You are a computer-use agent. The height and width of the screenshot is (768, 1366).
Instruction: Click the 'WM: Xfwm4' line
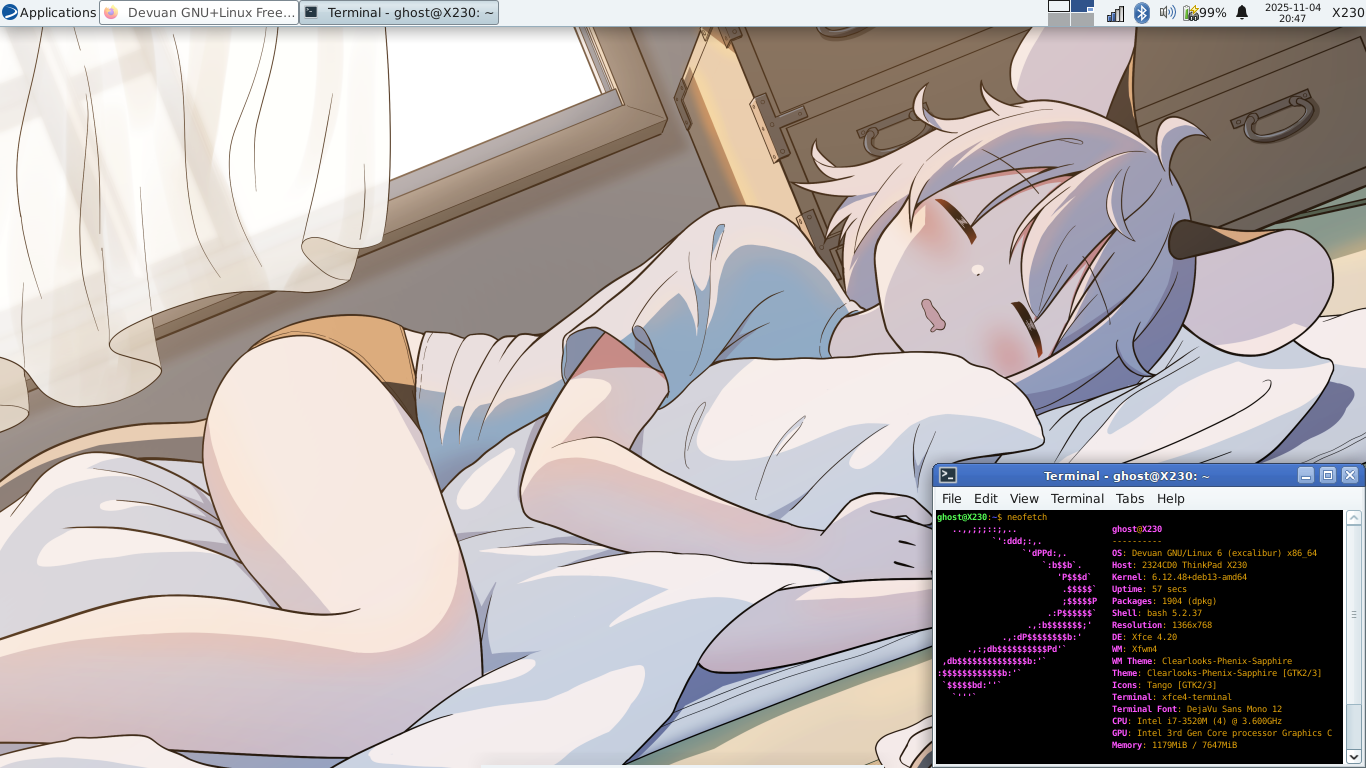point(1135,649)
